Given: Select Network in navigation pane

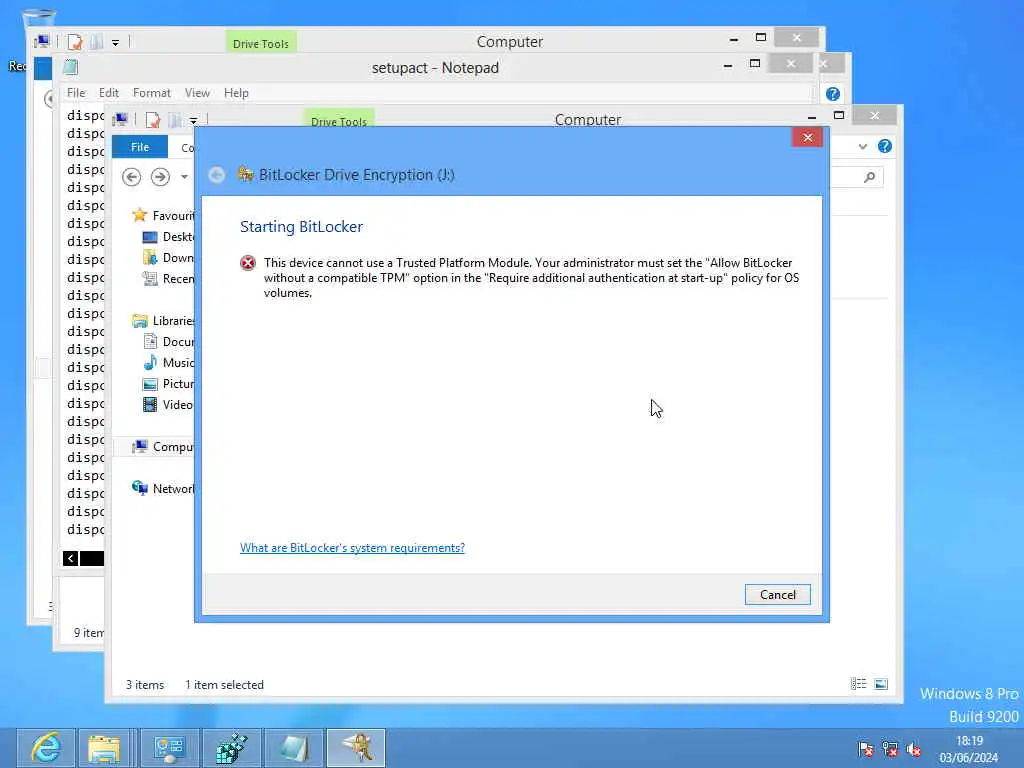Looking at the screenshot, I should (x=163, y=488).
